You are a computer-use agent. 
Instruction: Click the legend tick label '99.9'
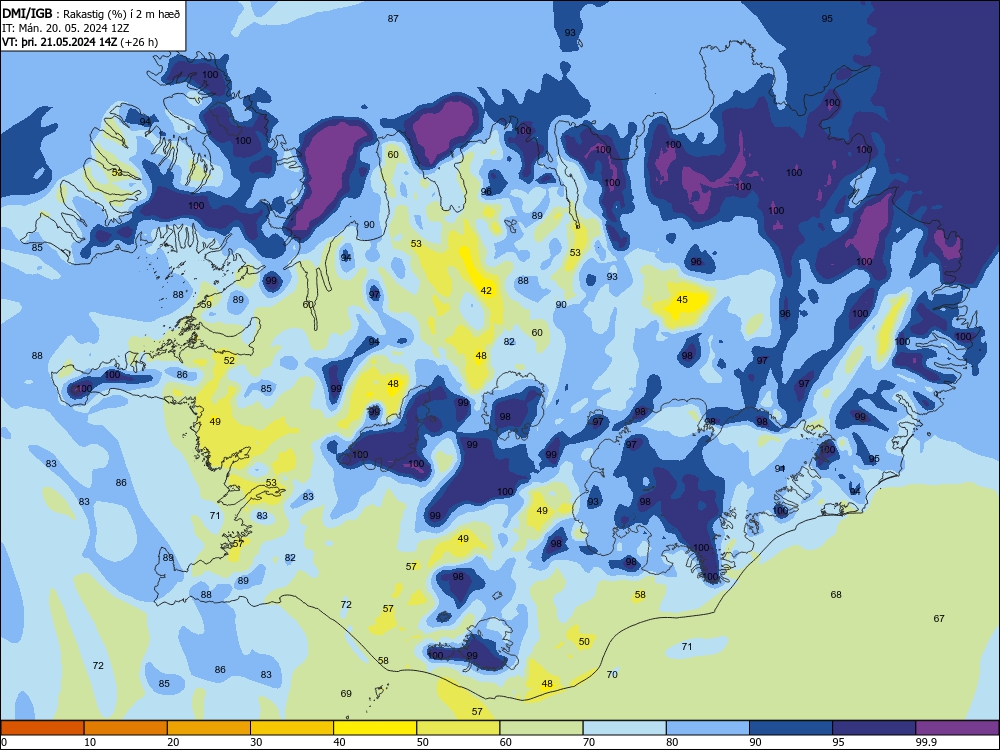pyautogui.click(x=926, y=742)
